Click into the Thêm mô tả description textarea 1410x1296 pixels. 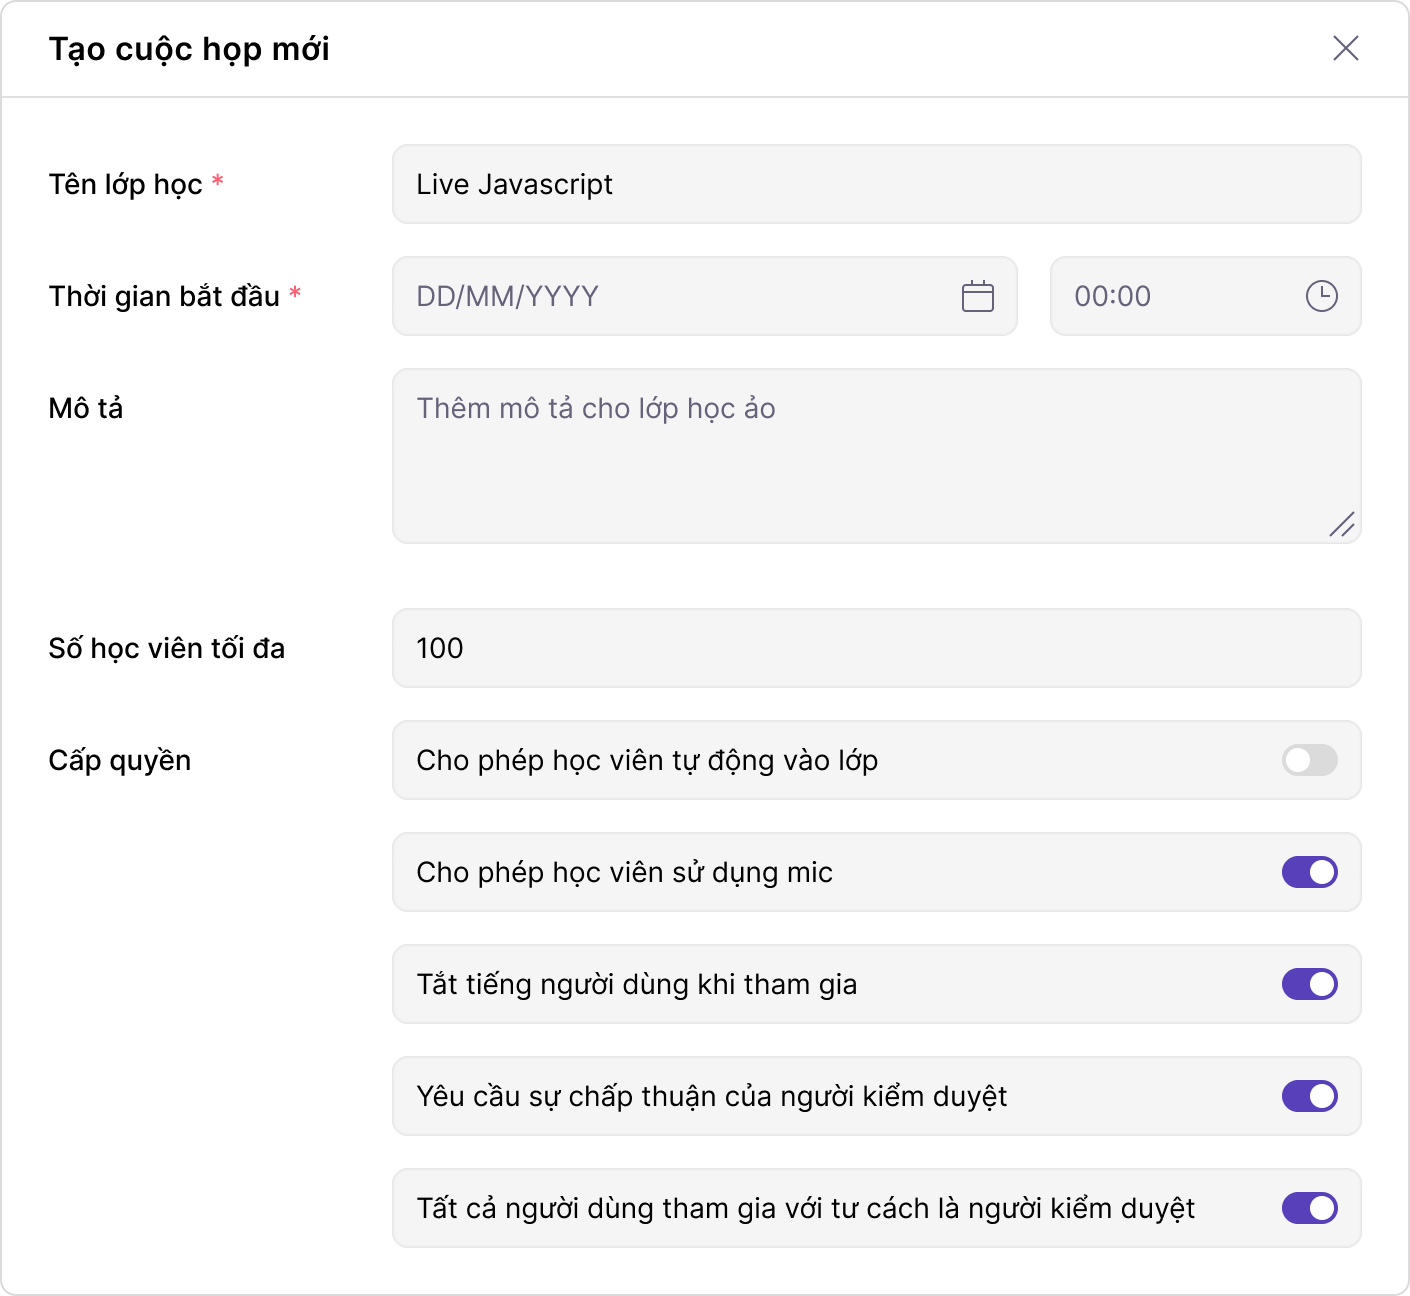(x=876, y=456)
